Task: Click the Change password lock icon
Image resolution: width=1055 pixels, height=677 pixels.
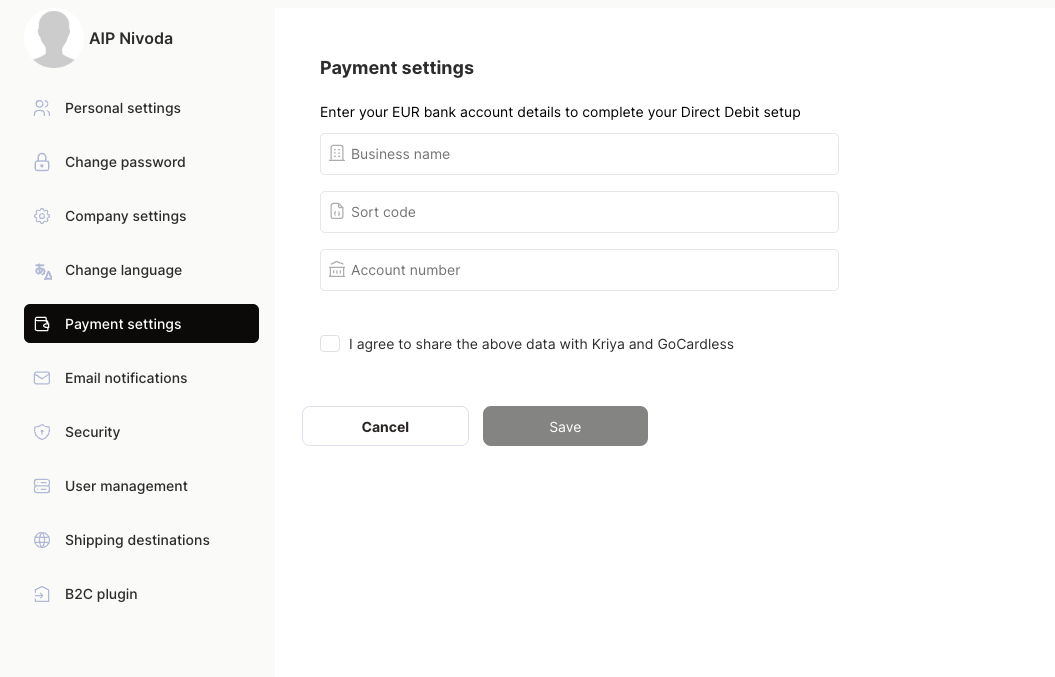Action: (x=42, y=162)
